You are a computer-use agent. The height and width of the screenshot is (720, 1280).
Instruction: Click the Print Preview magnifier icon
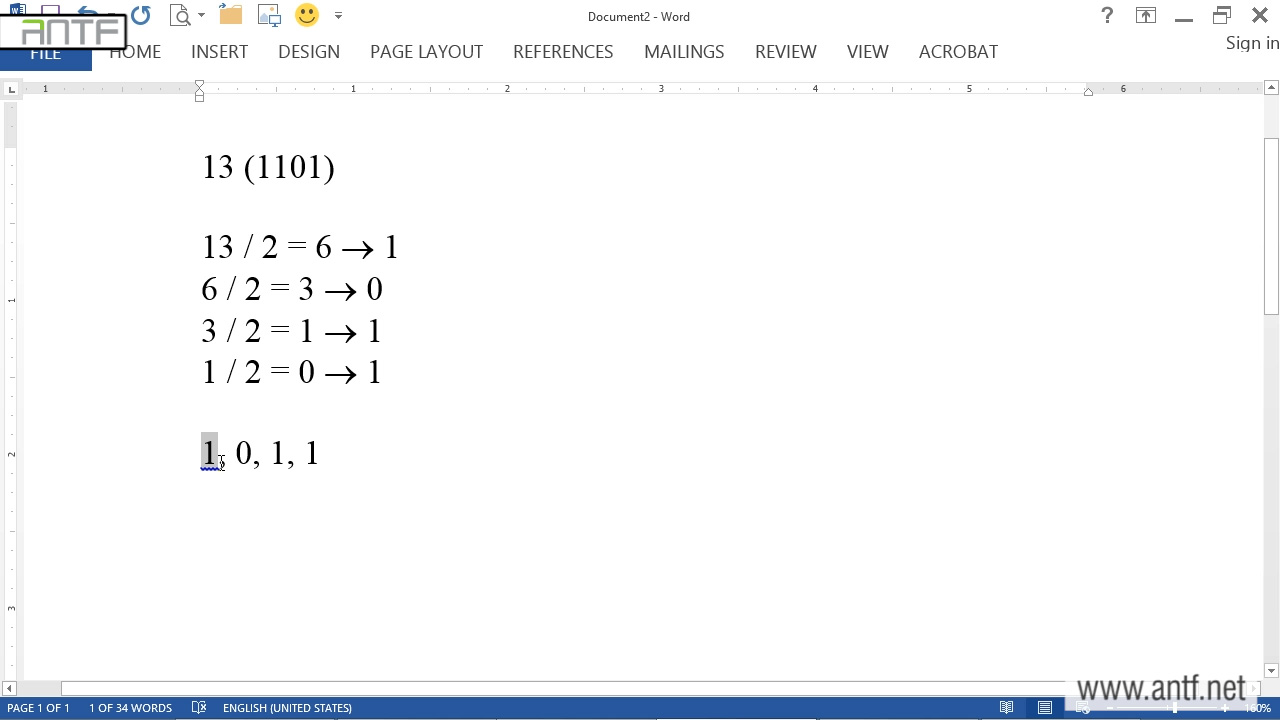[180, 15]
